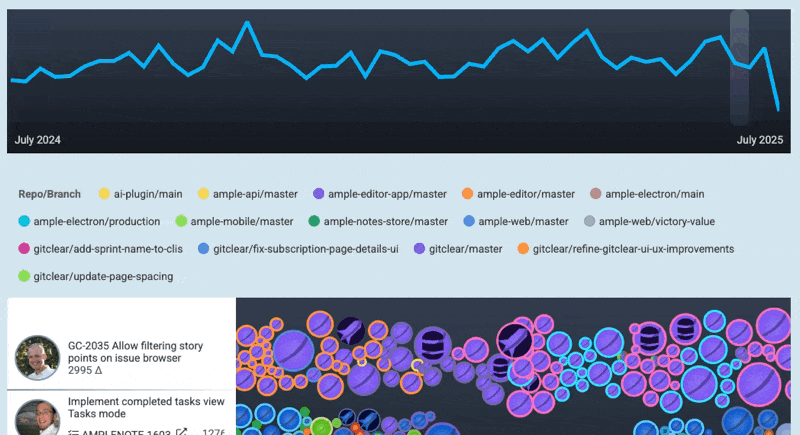Toggle ample-electron/main in the legend

pos(647,194)
